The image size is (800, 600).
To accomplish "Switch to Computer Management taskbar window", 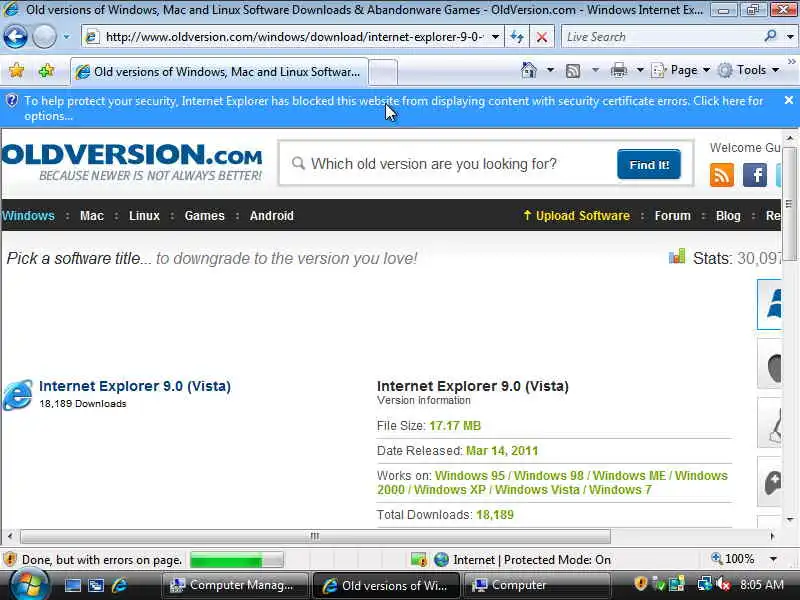I will (x=235, y=585).
